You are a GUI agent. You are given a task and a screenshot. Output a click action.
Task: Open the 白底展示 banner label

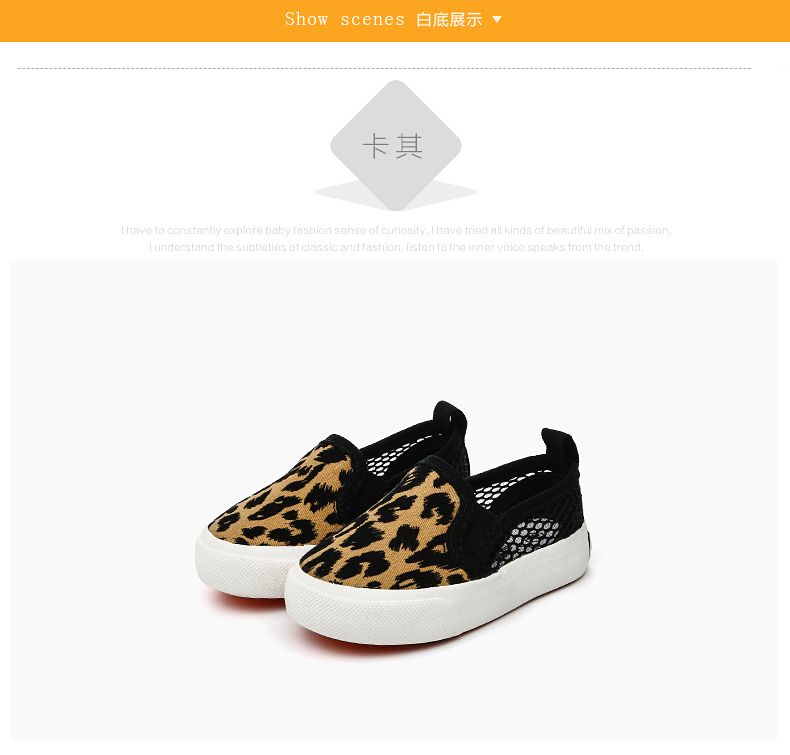click(449, 20)
